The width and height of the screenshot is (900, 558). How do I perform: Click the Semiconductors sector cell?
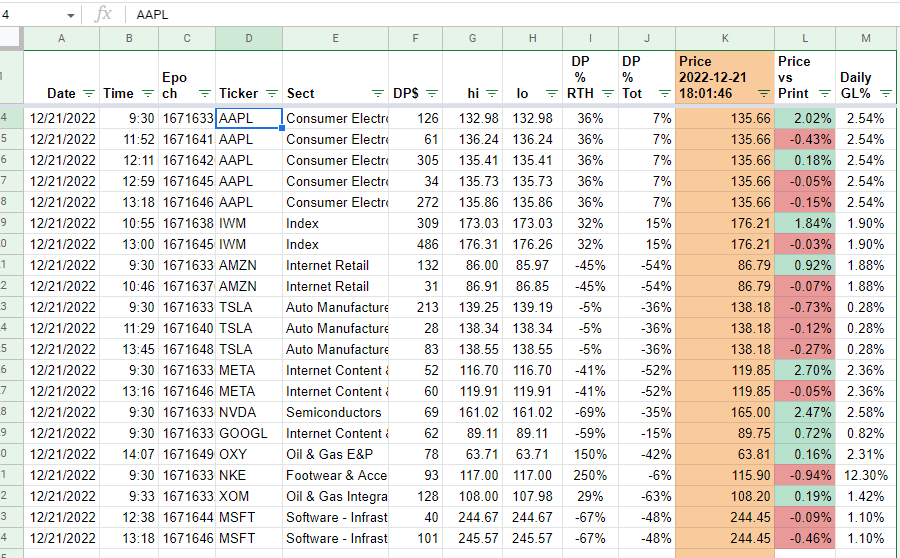(335, 412)
